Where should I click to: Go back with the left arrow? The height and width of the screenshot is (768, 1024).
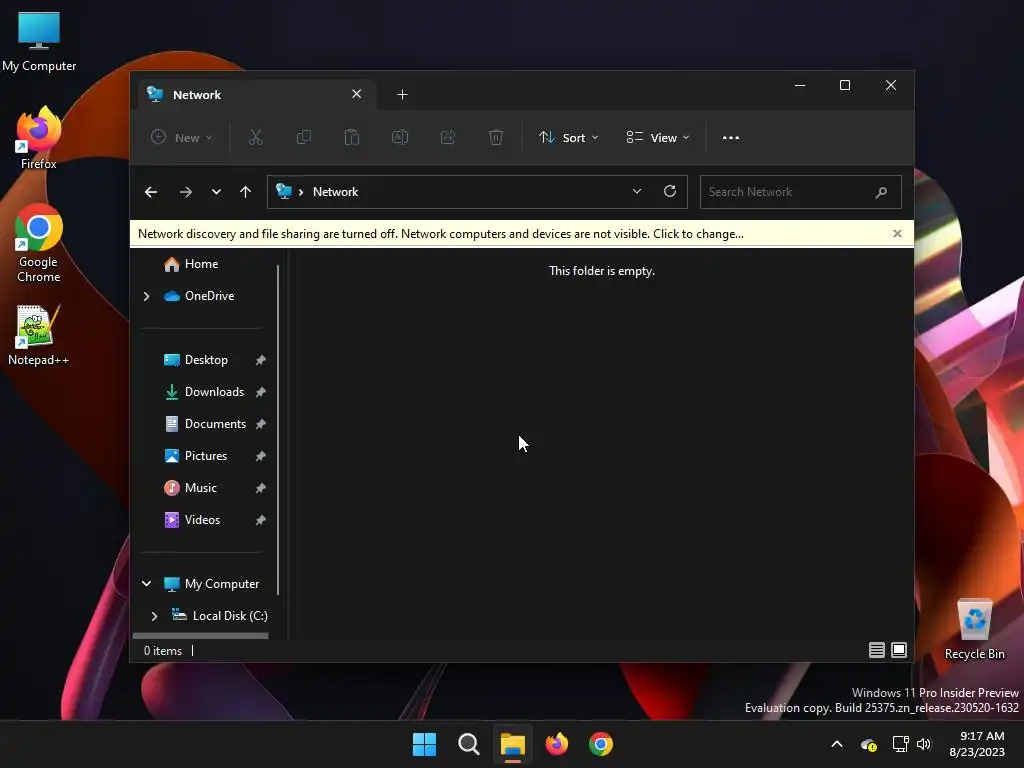[x=151, y=192]
